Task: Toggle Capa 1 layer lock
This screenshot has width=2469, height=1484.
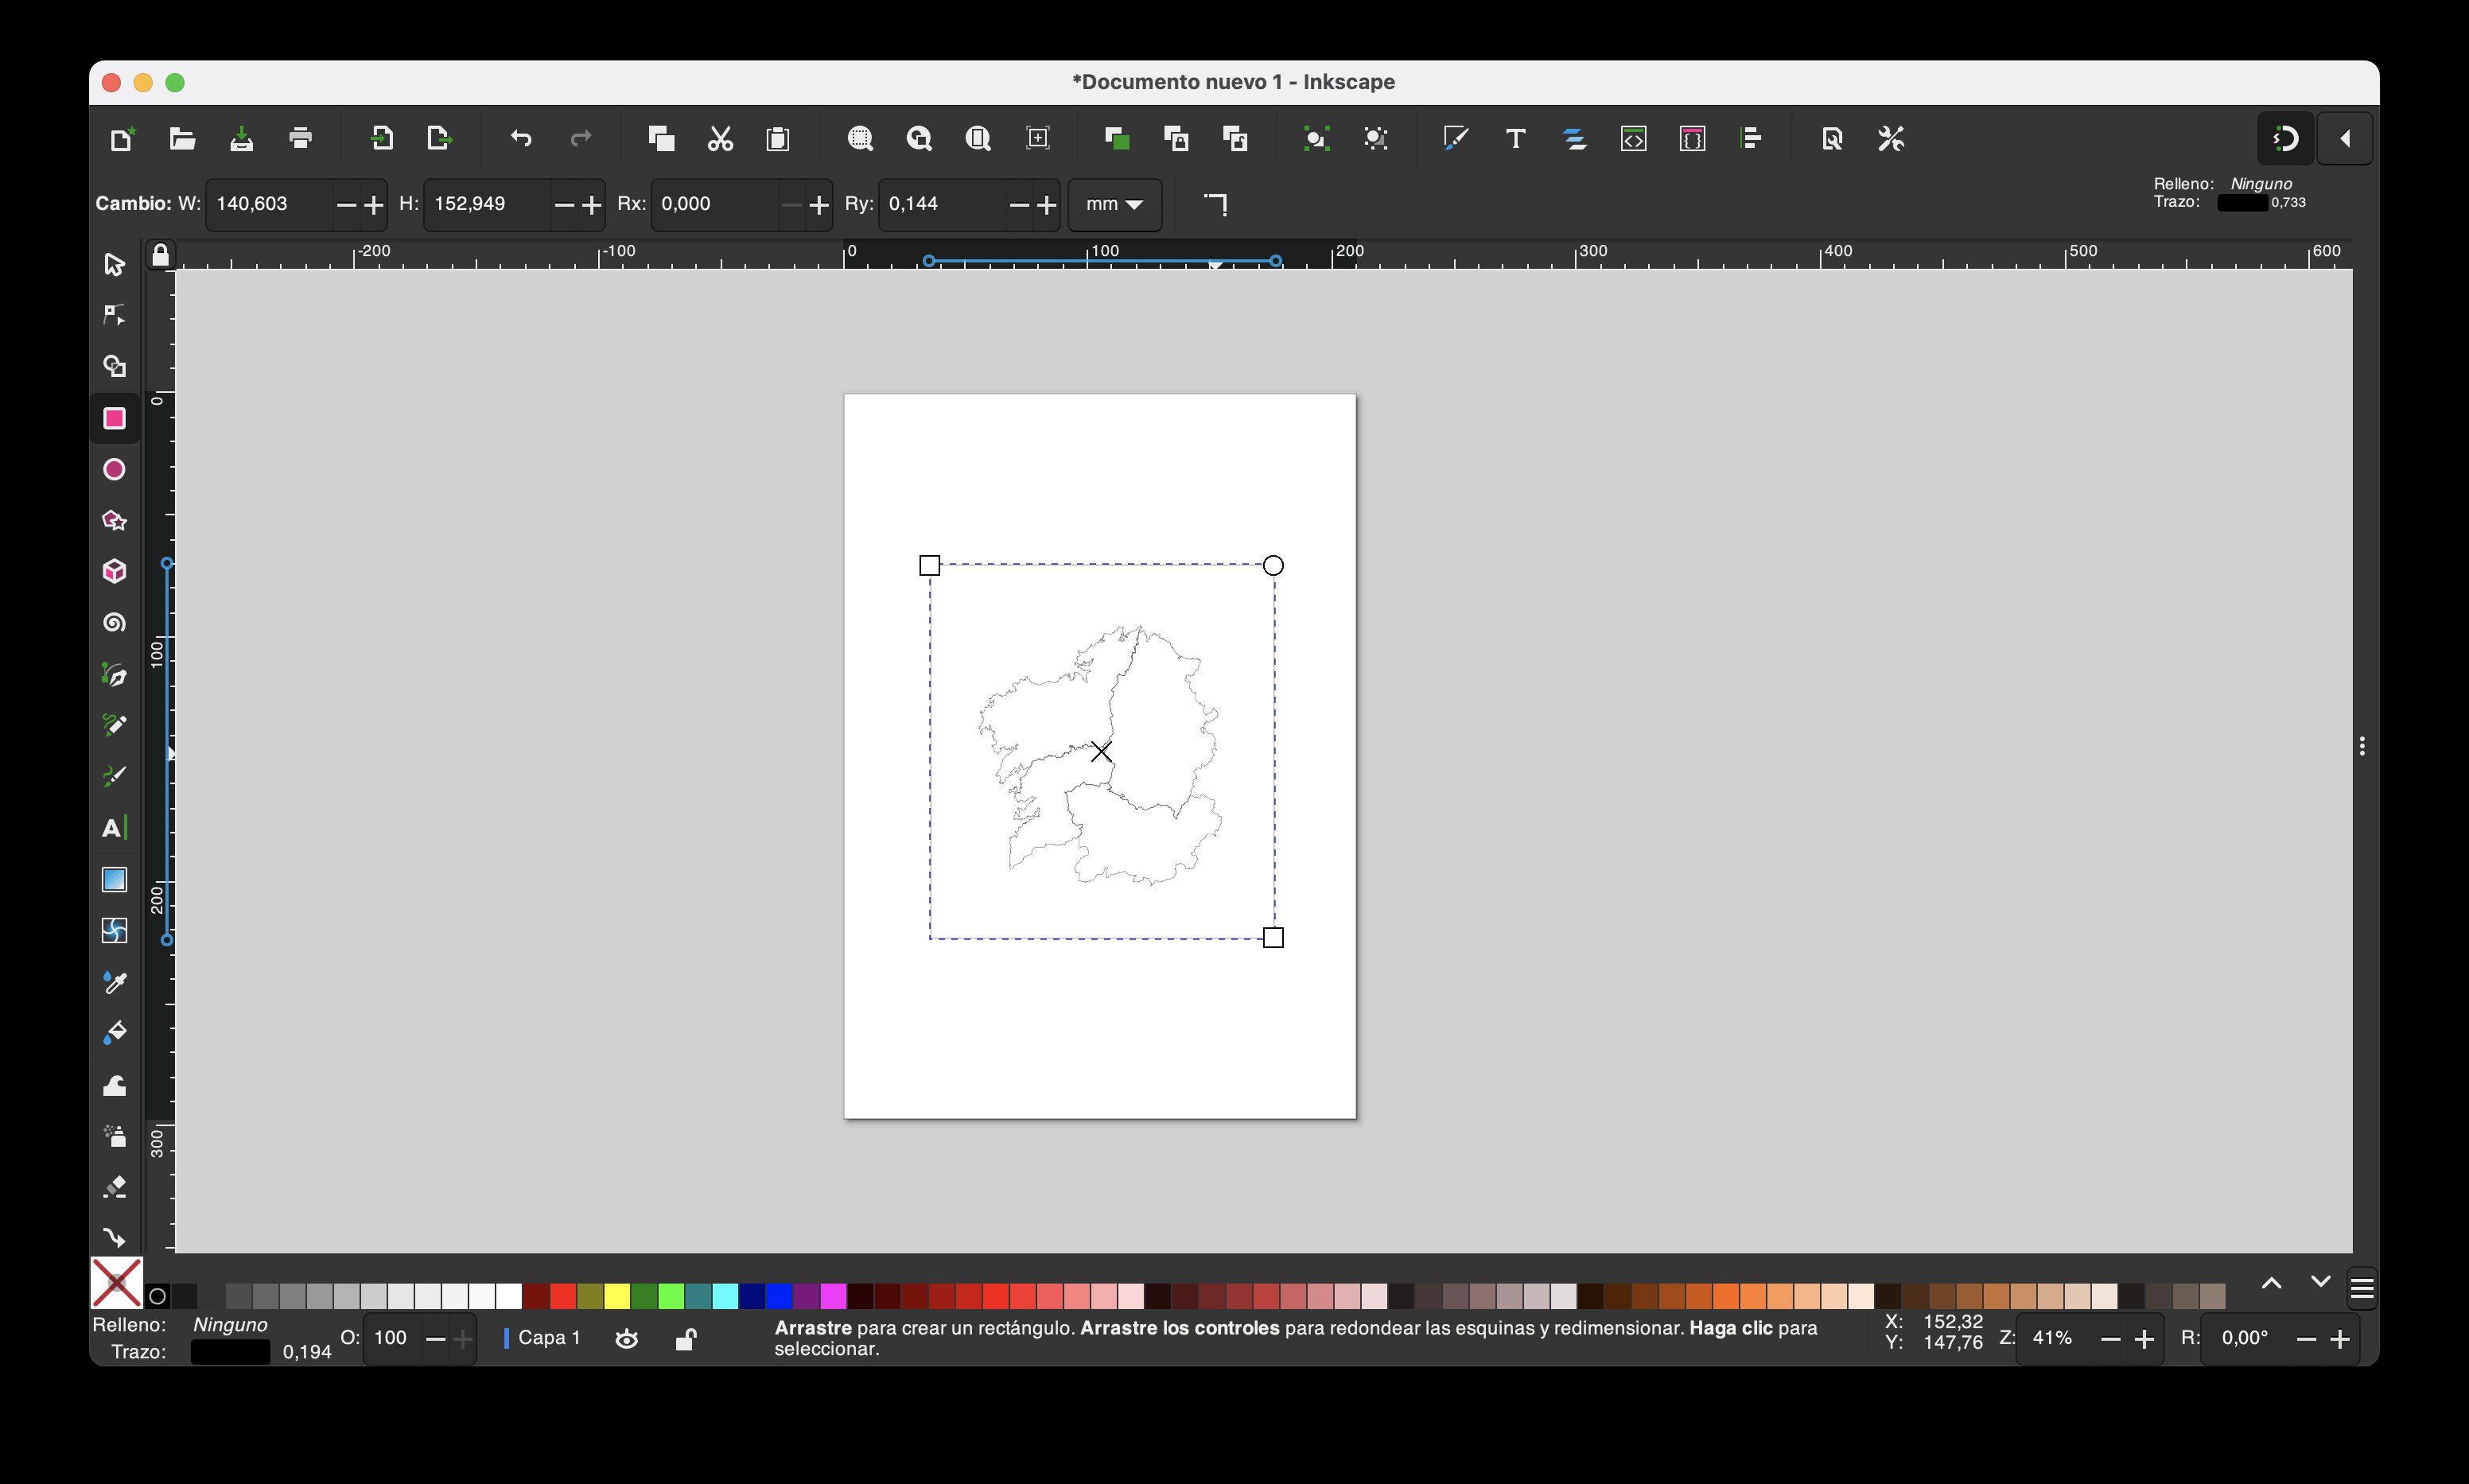Action: click(685, 1338)
